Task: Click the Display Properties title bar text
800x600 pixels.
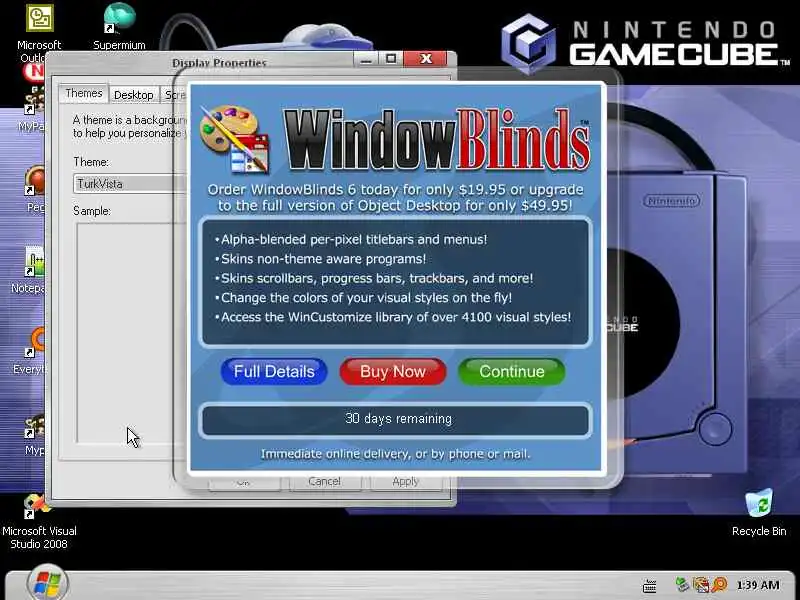Action: 219,63
